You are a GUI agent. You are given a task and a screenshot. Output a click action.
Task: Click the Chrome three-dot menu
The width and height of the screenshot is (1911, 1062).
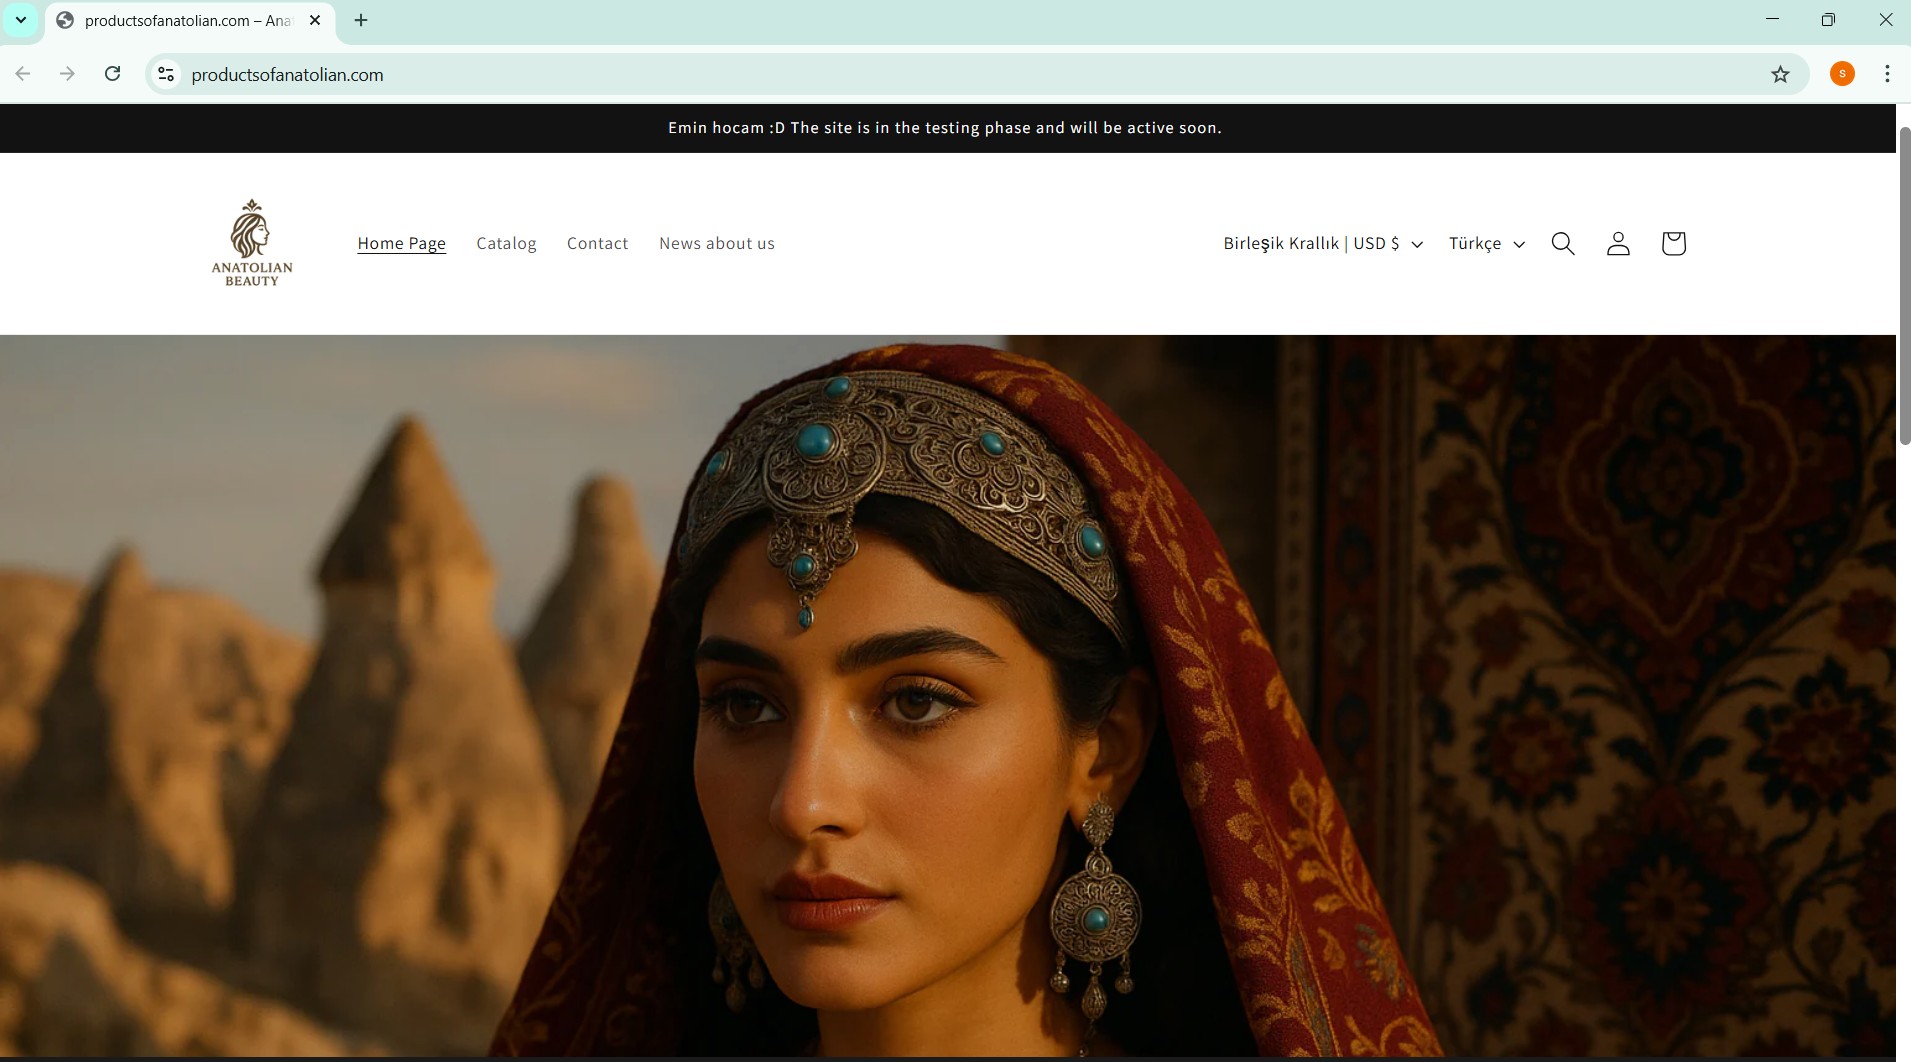[1888, 74]
